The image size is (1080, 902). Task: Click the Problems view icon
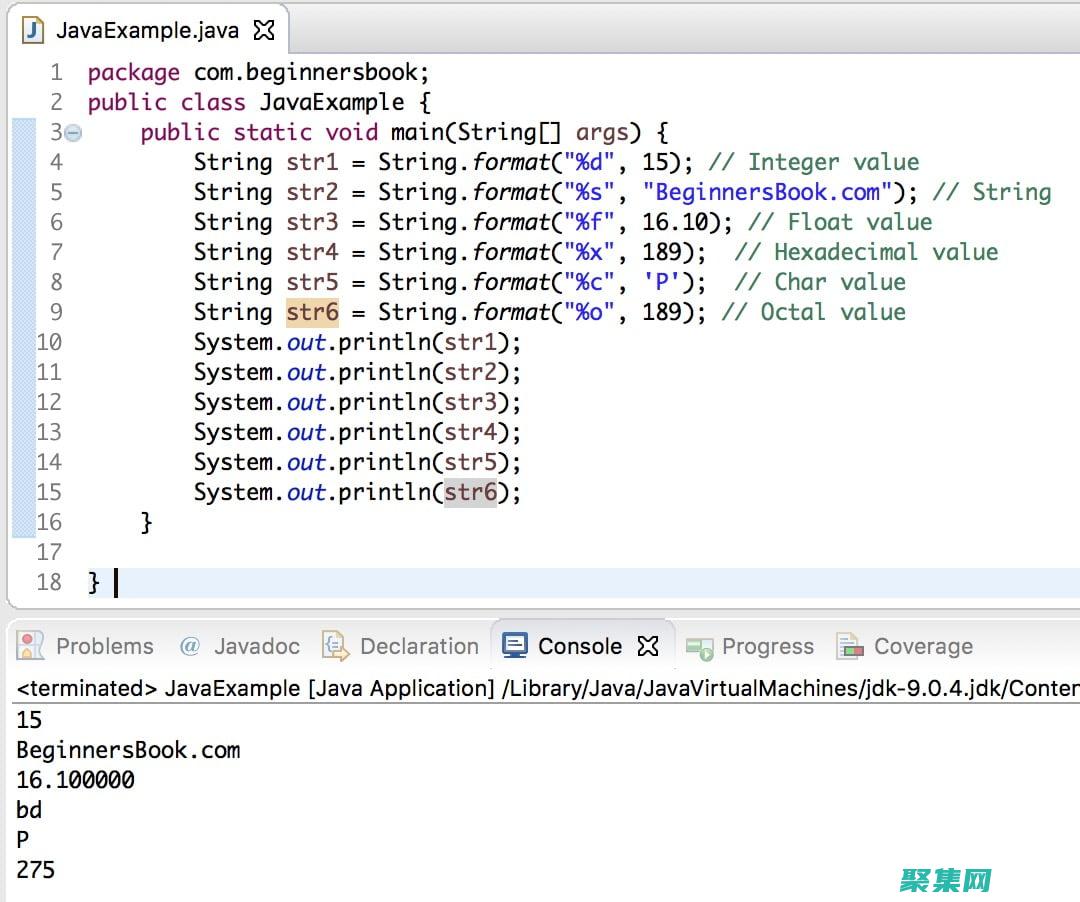point(31,646)
